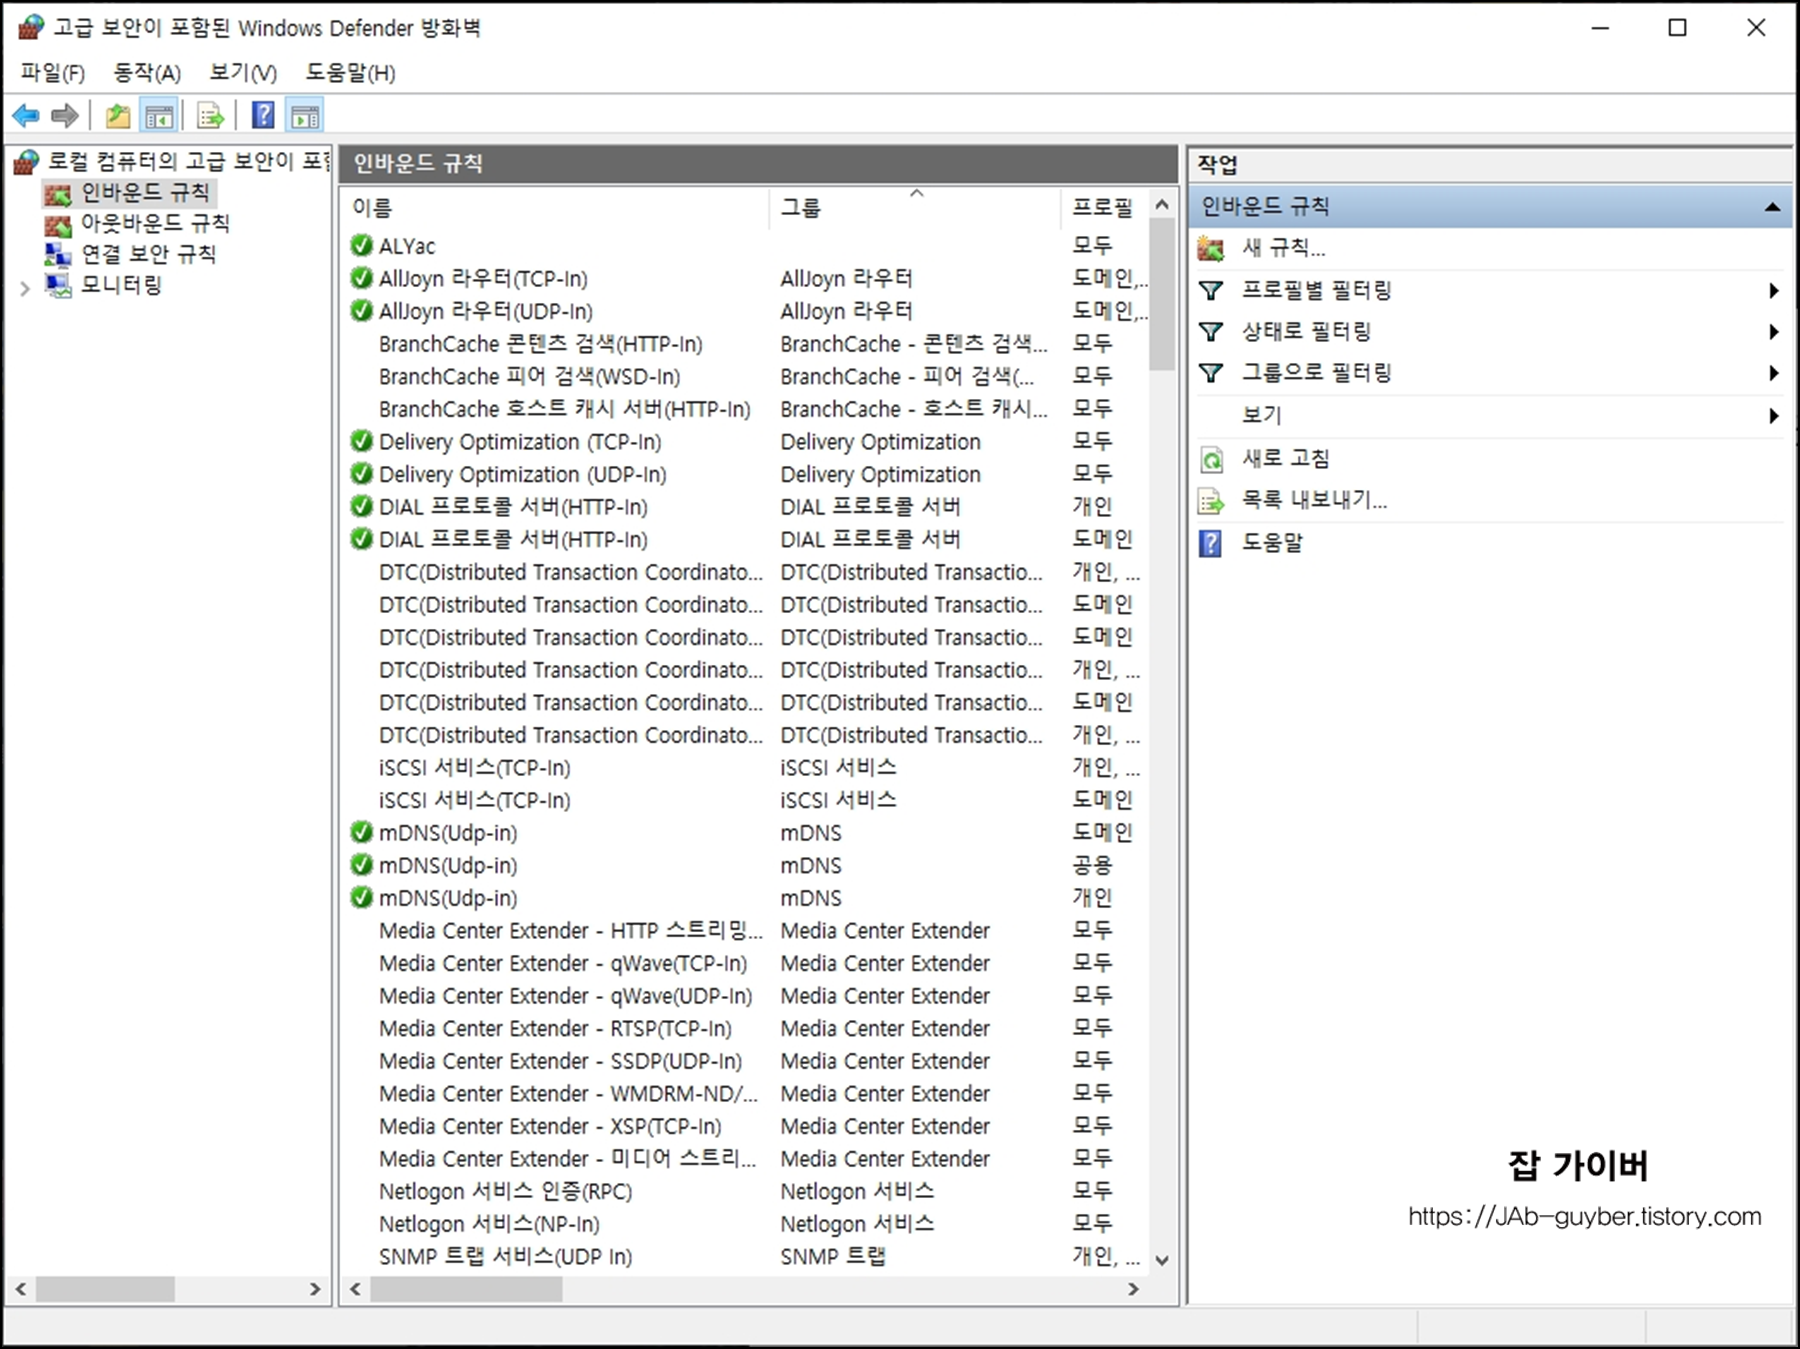This screenshot has height=1349, width=1800.
Task: Open the 보기(V) menu
Action: [243, 73]
